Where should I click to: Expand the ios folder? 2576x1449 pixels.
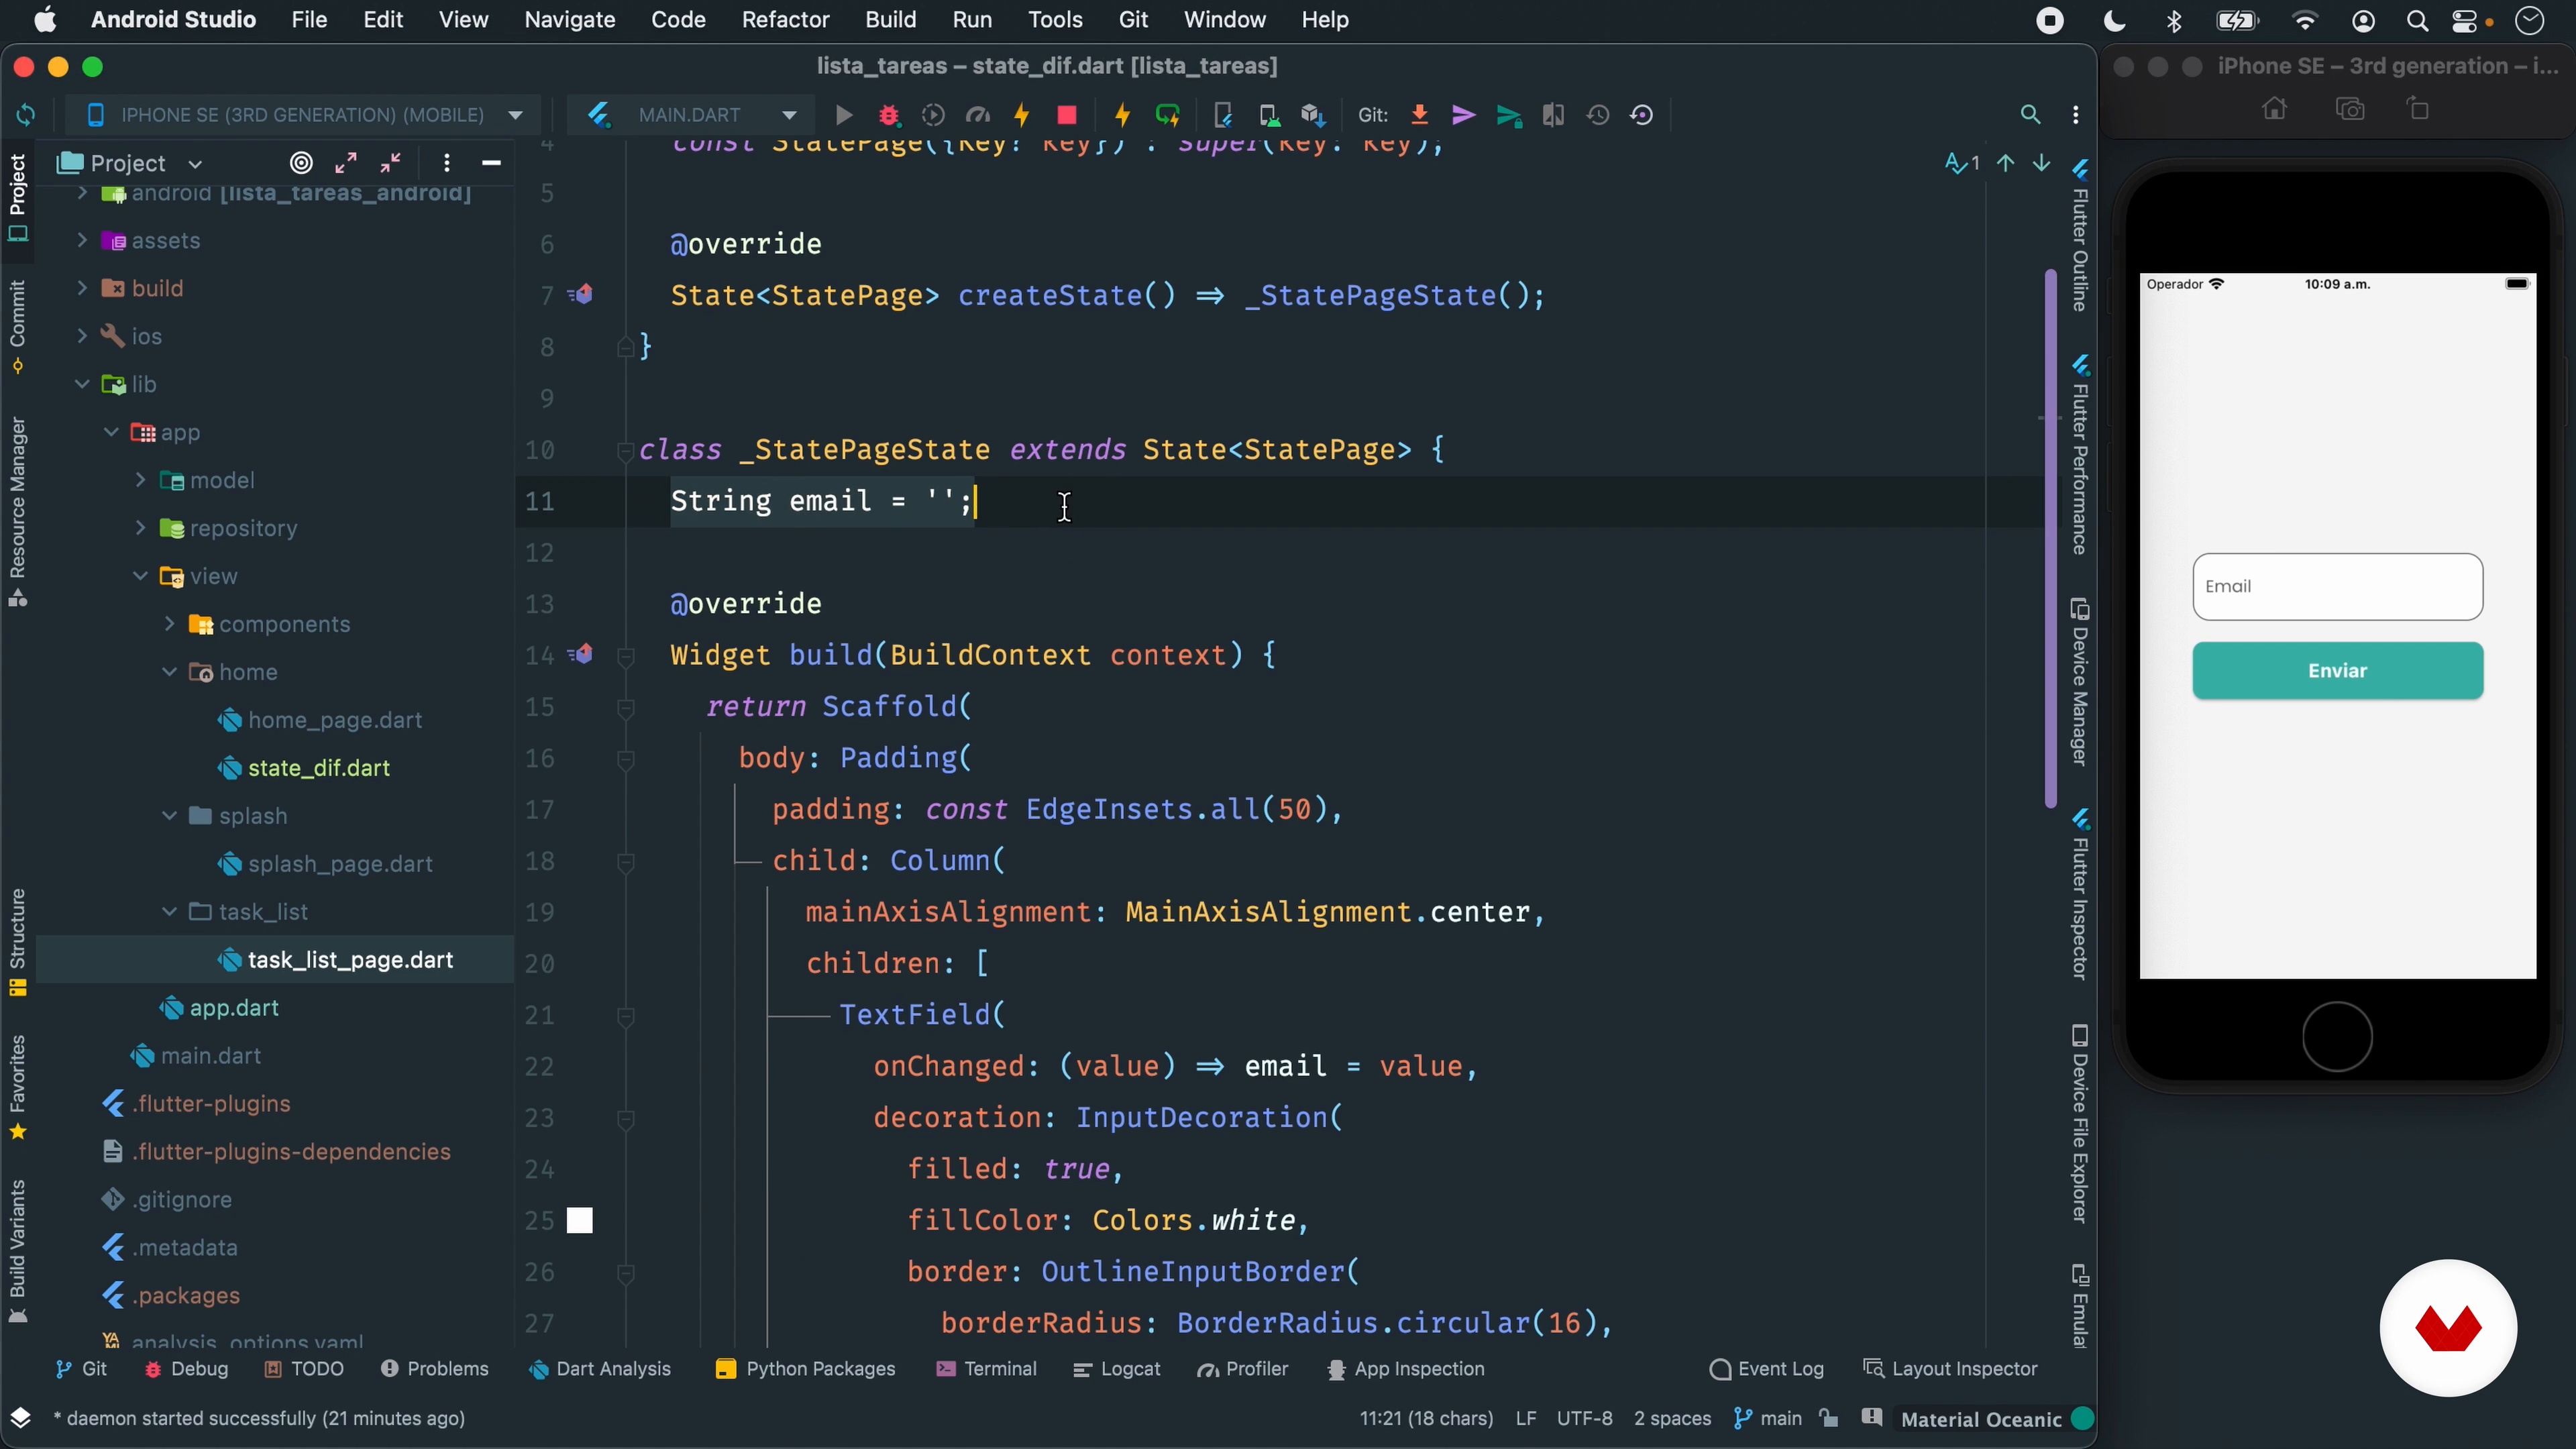pos(82,336)
